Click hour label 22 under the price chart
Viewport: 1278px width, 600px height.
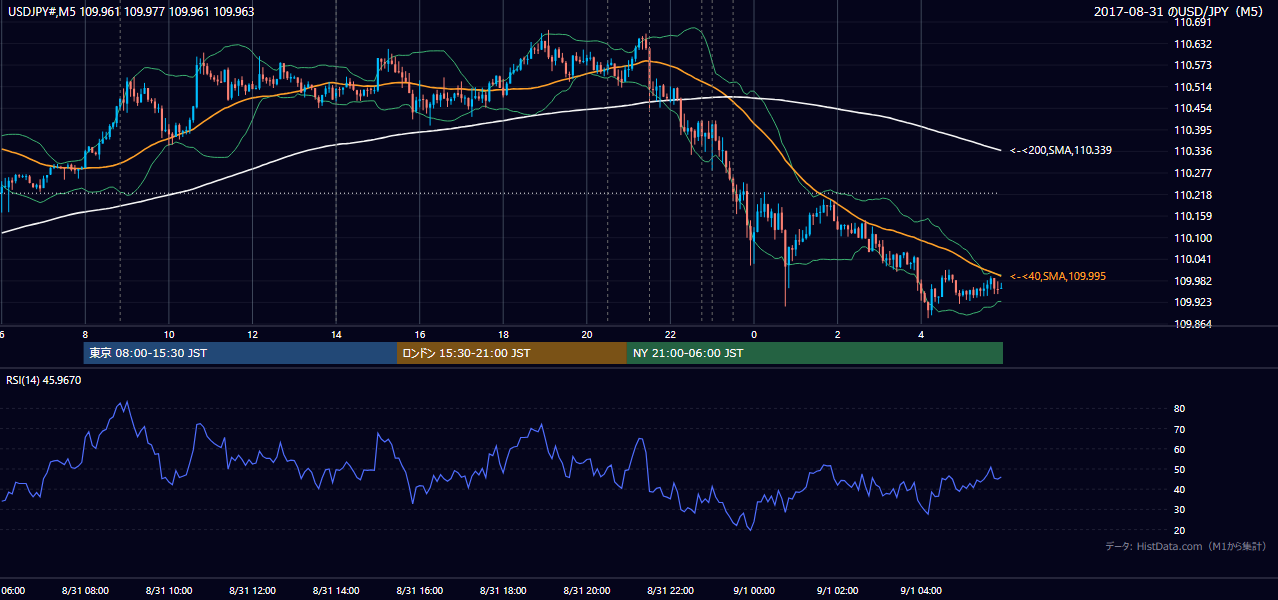(x=670, y=335)
